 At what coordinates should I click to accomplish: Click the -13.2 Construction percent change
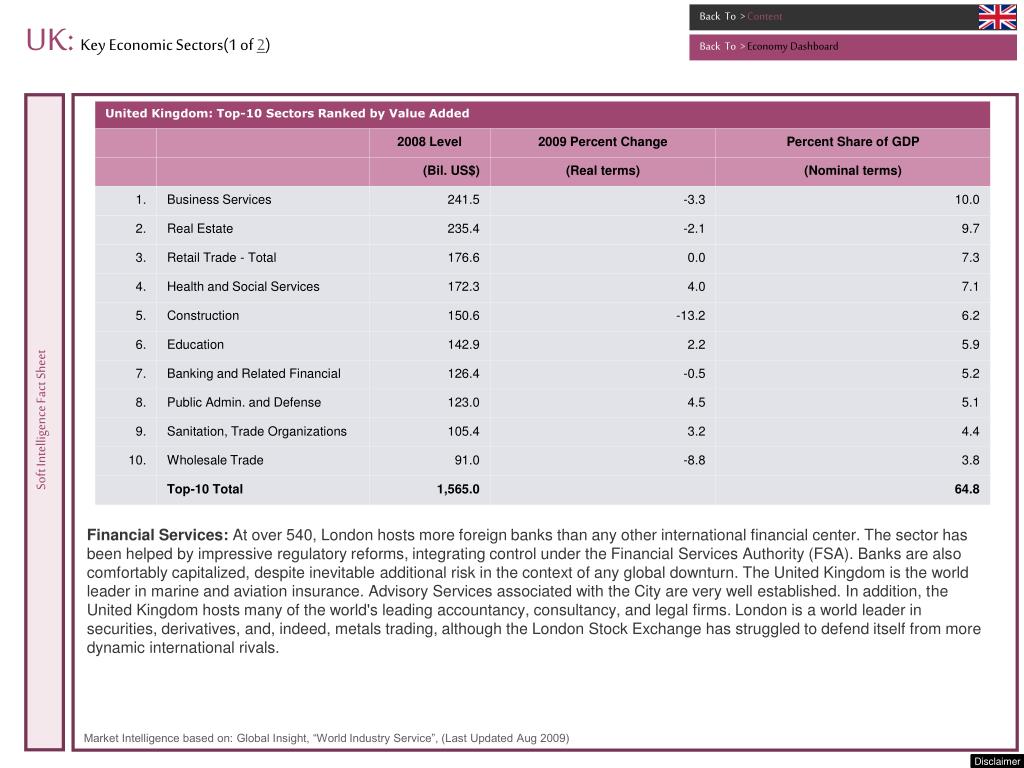tap(691, 315)
